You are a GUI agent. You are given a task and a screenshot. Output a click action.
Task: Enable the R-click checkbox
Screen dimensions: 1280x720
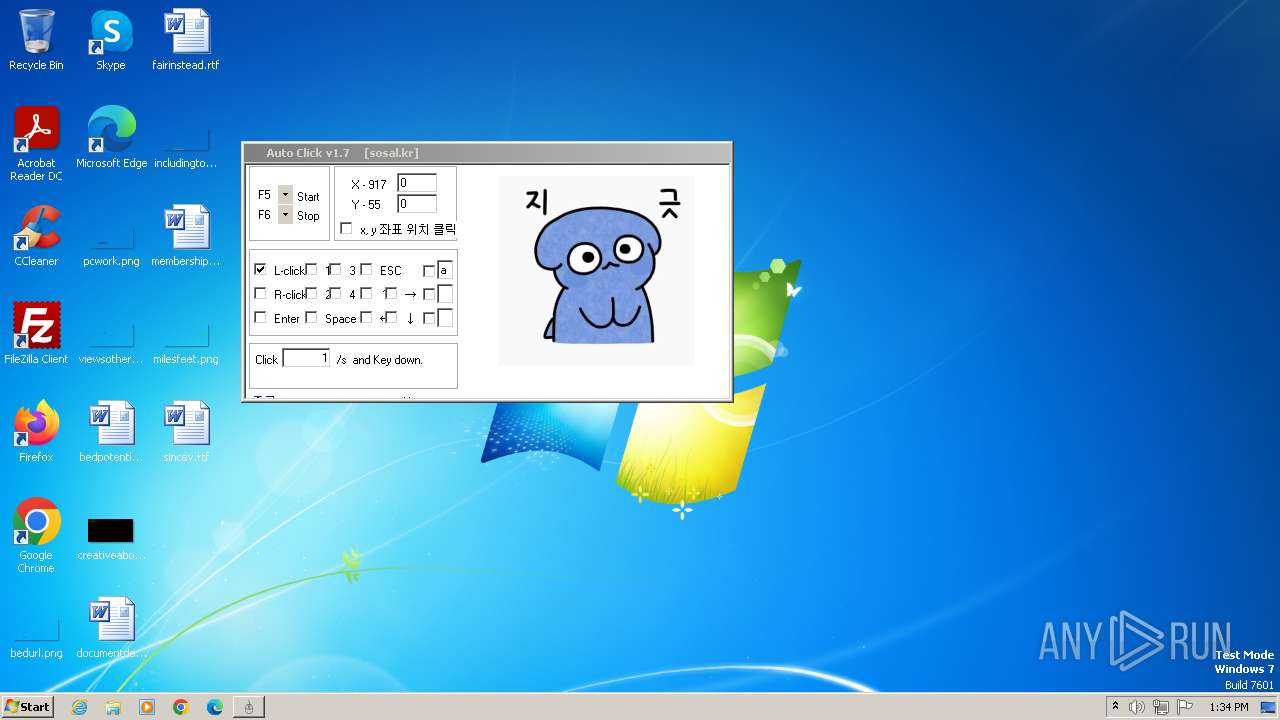point(261,294)
